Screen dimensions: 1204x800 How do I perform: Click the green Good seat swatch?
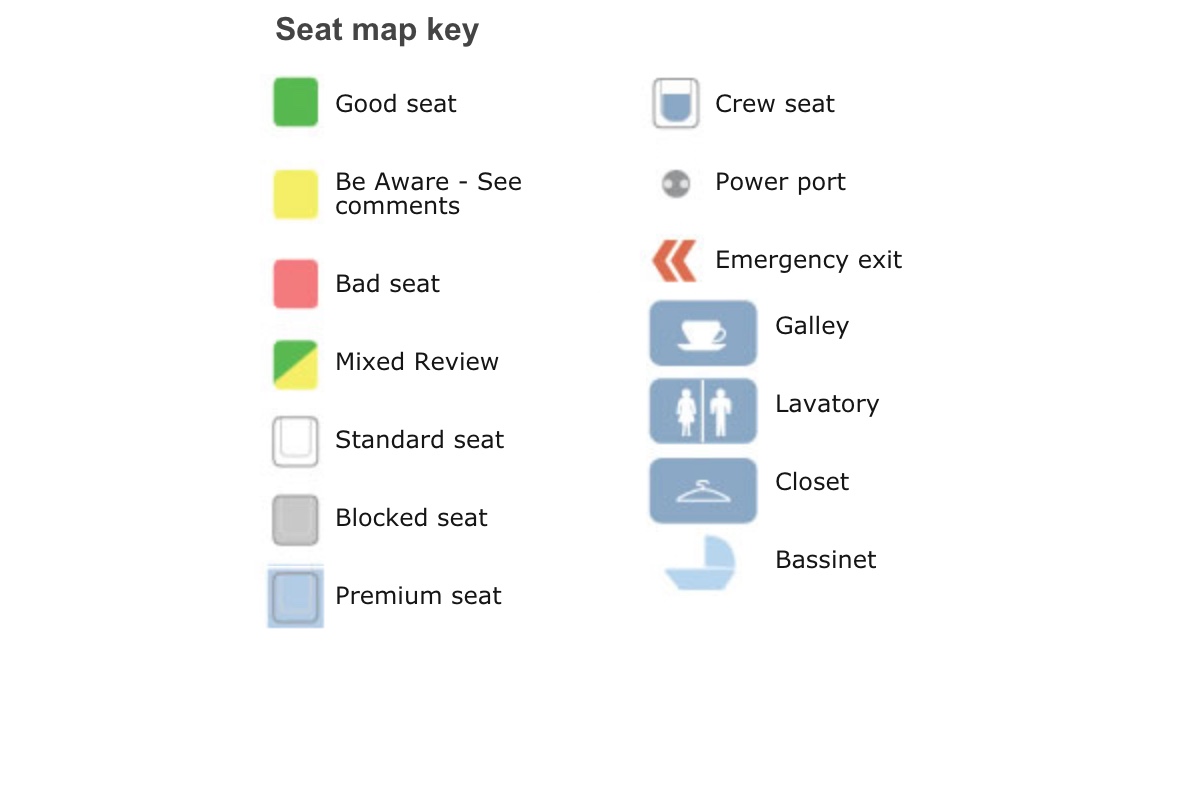tap(296, 103)
